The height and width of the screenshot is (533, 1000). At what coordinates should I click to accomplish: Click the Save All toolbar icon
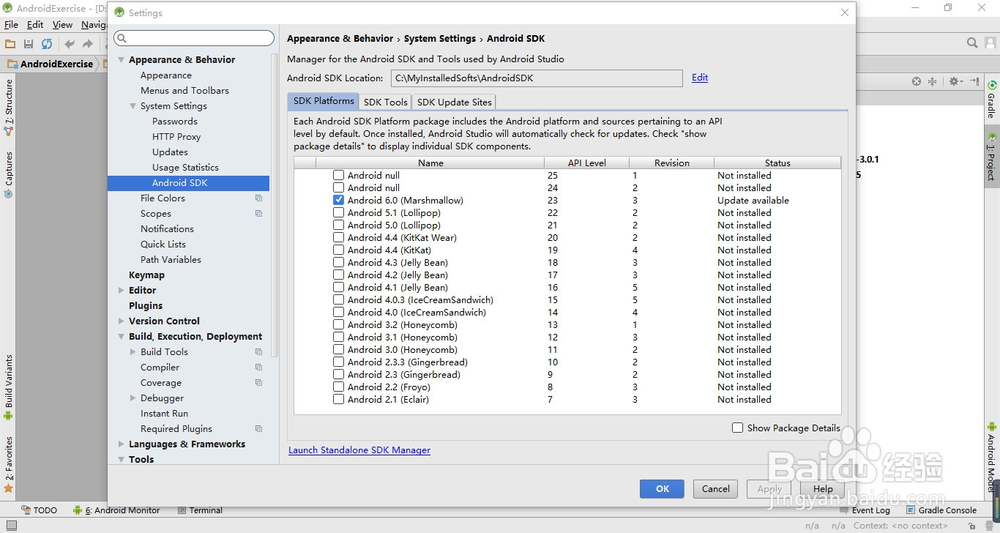29,44
